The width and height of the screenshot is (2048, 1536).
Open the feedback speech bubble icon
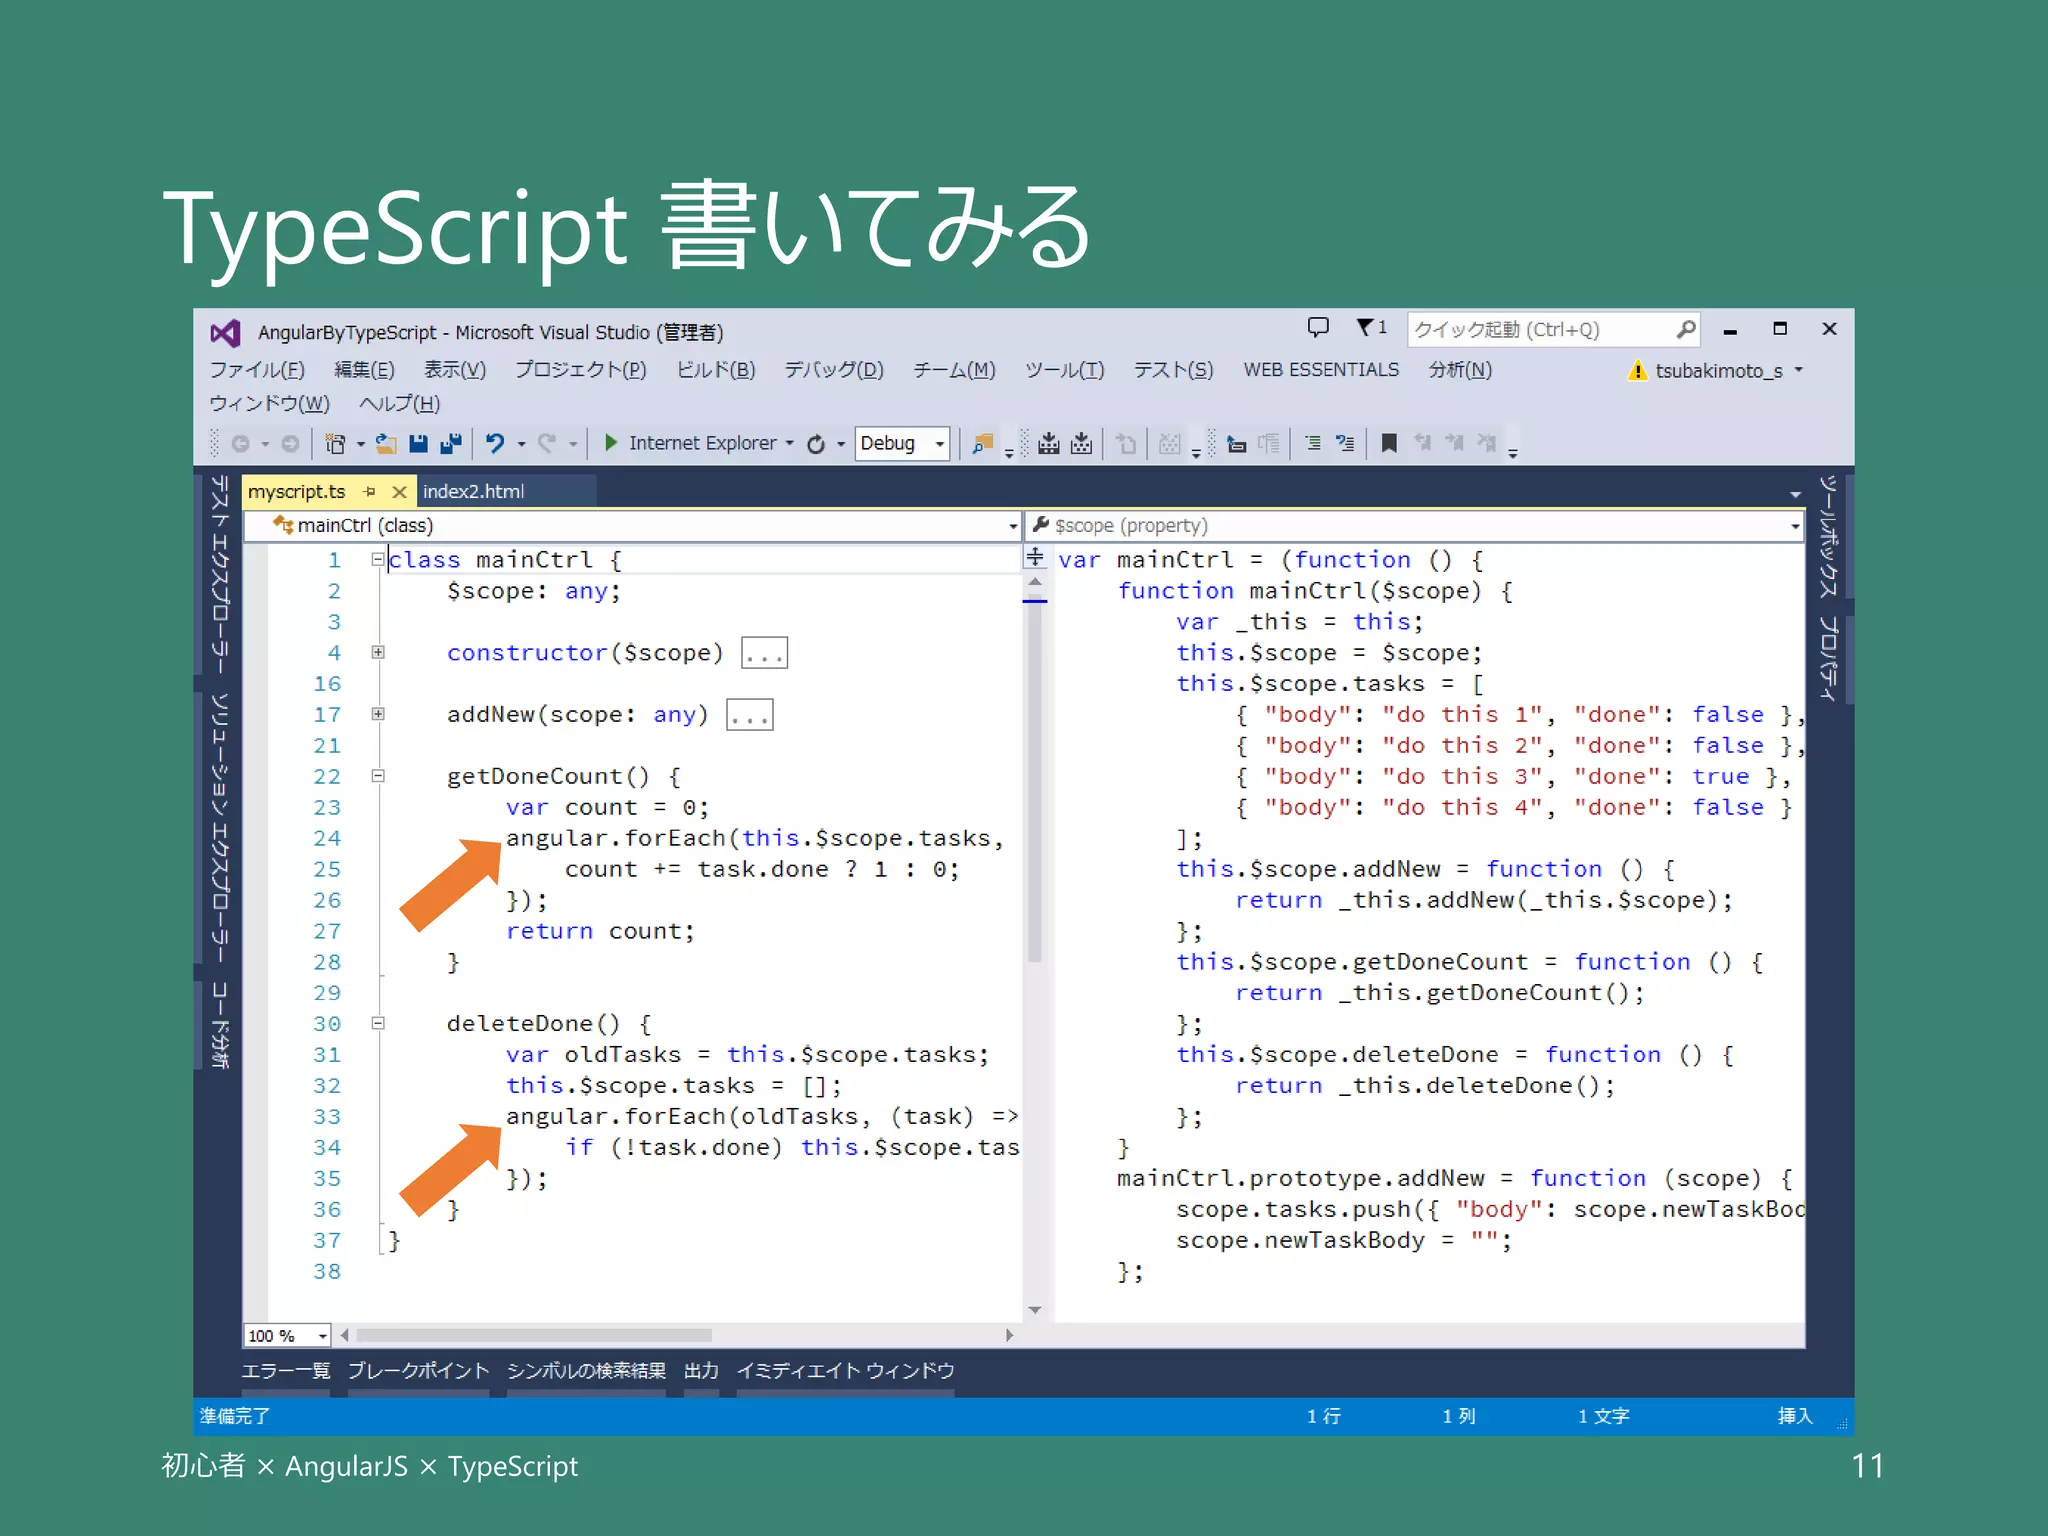[x=1318, y=327]
